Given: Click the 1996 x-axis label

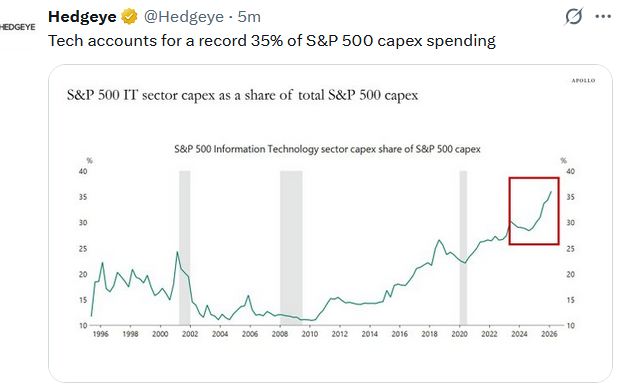Looking at the screenshot, I should [100, 334].
